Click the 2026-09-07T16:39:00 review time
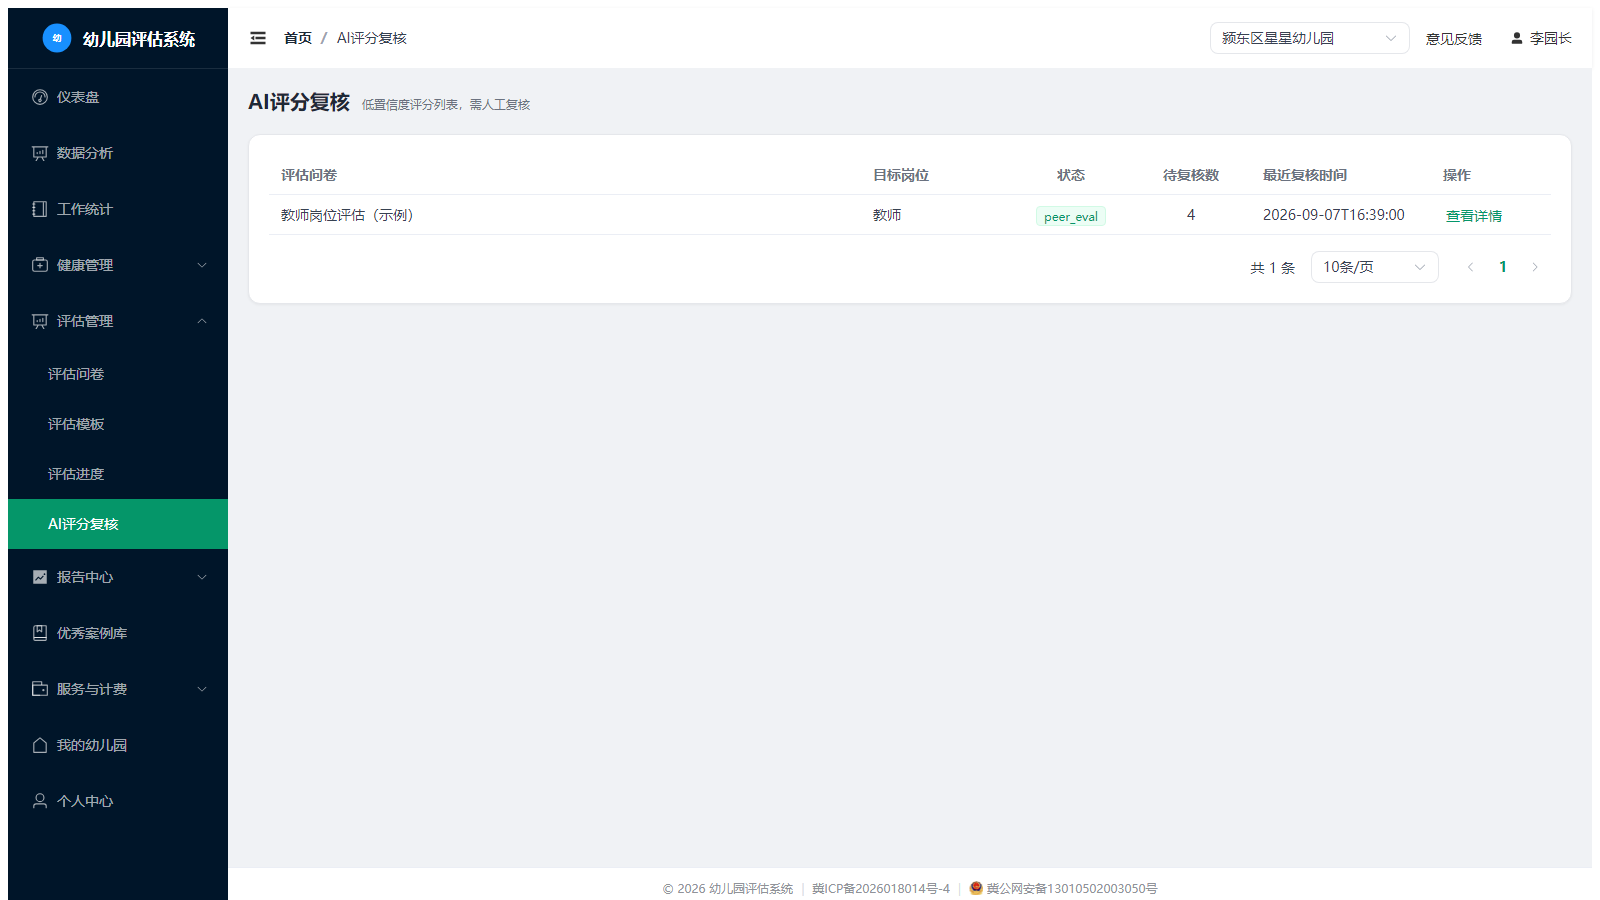This screenshot has height=900, width=1600. [x=1333, y=215]
